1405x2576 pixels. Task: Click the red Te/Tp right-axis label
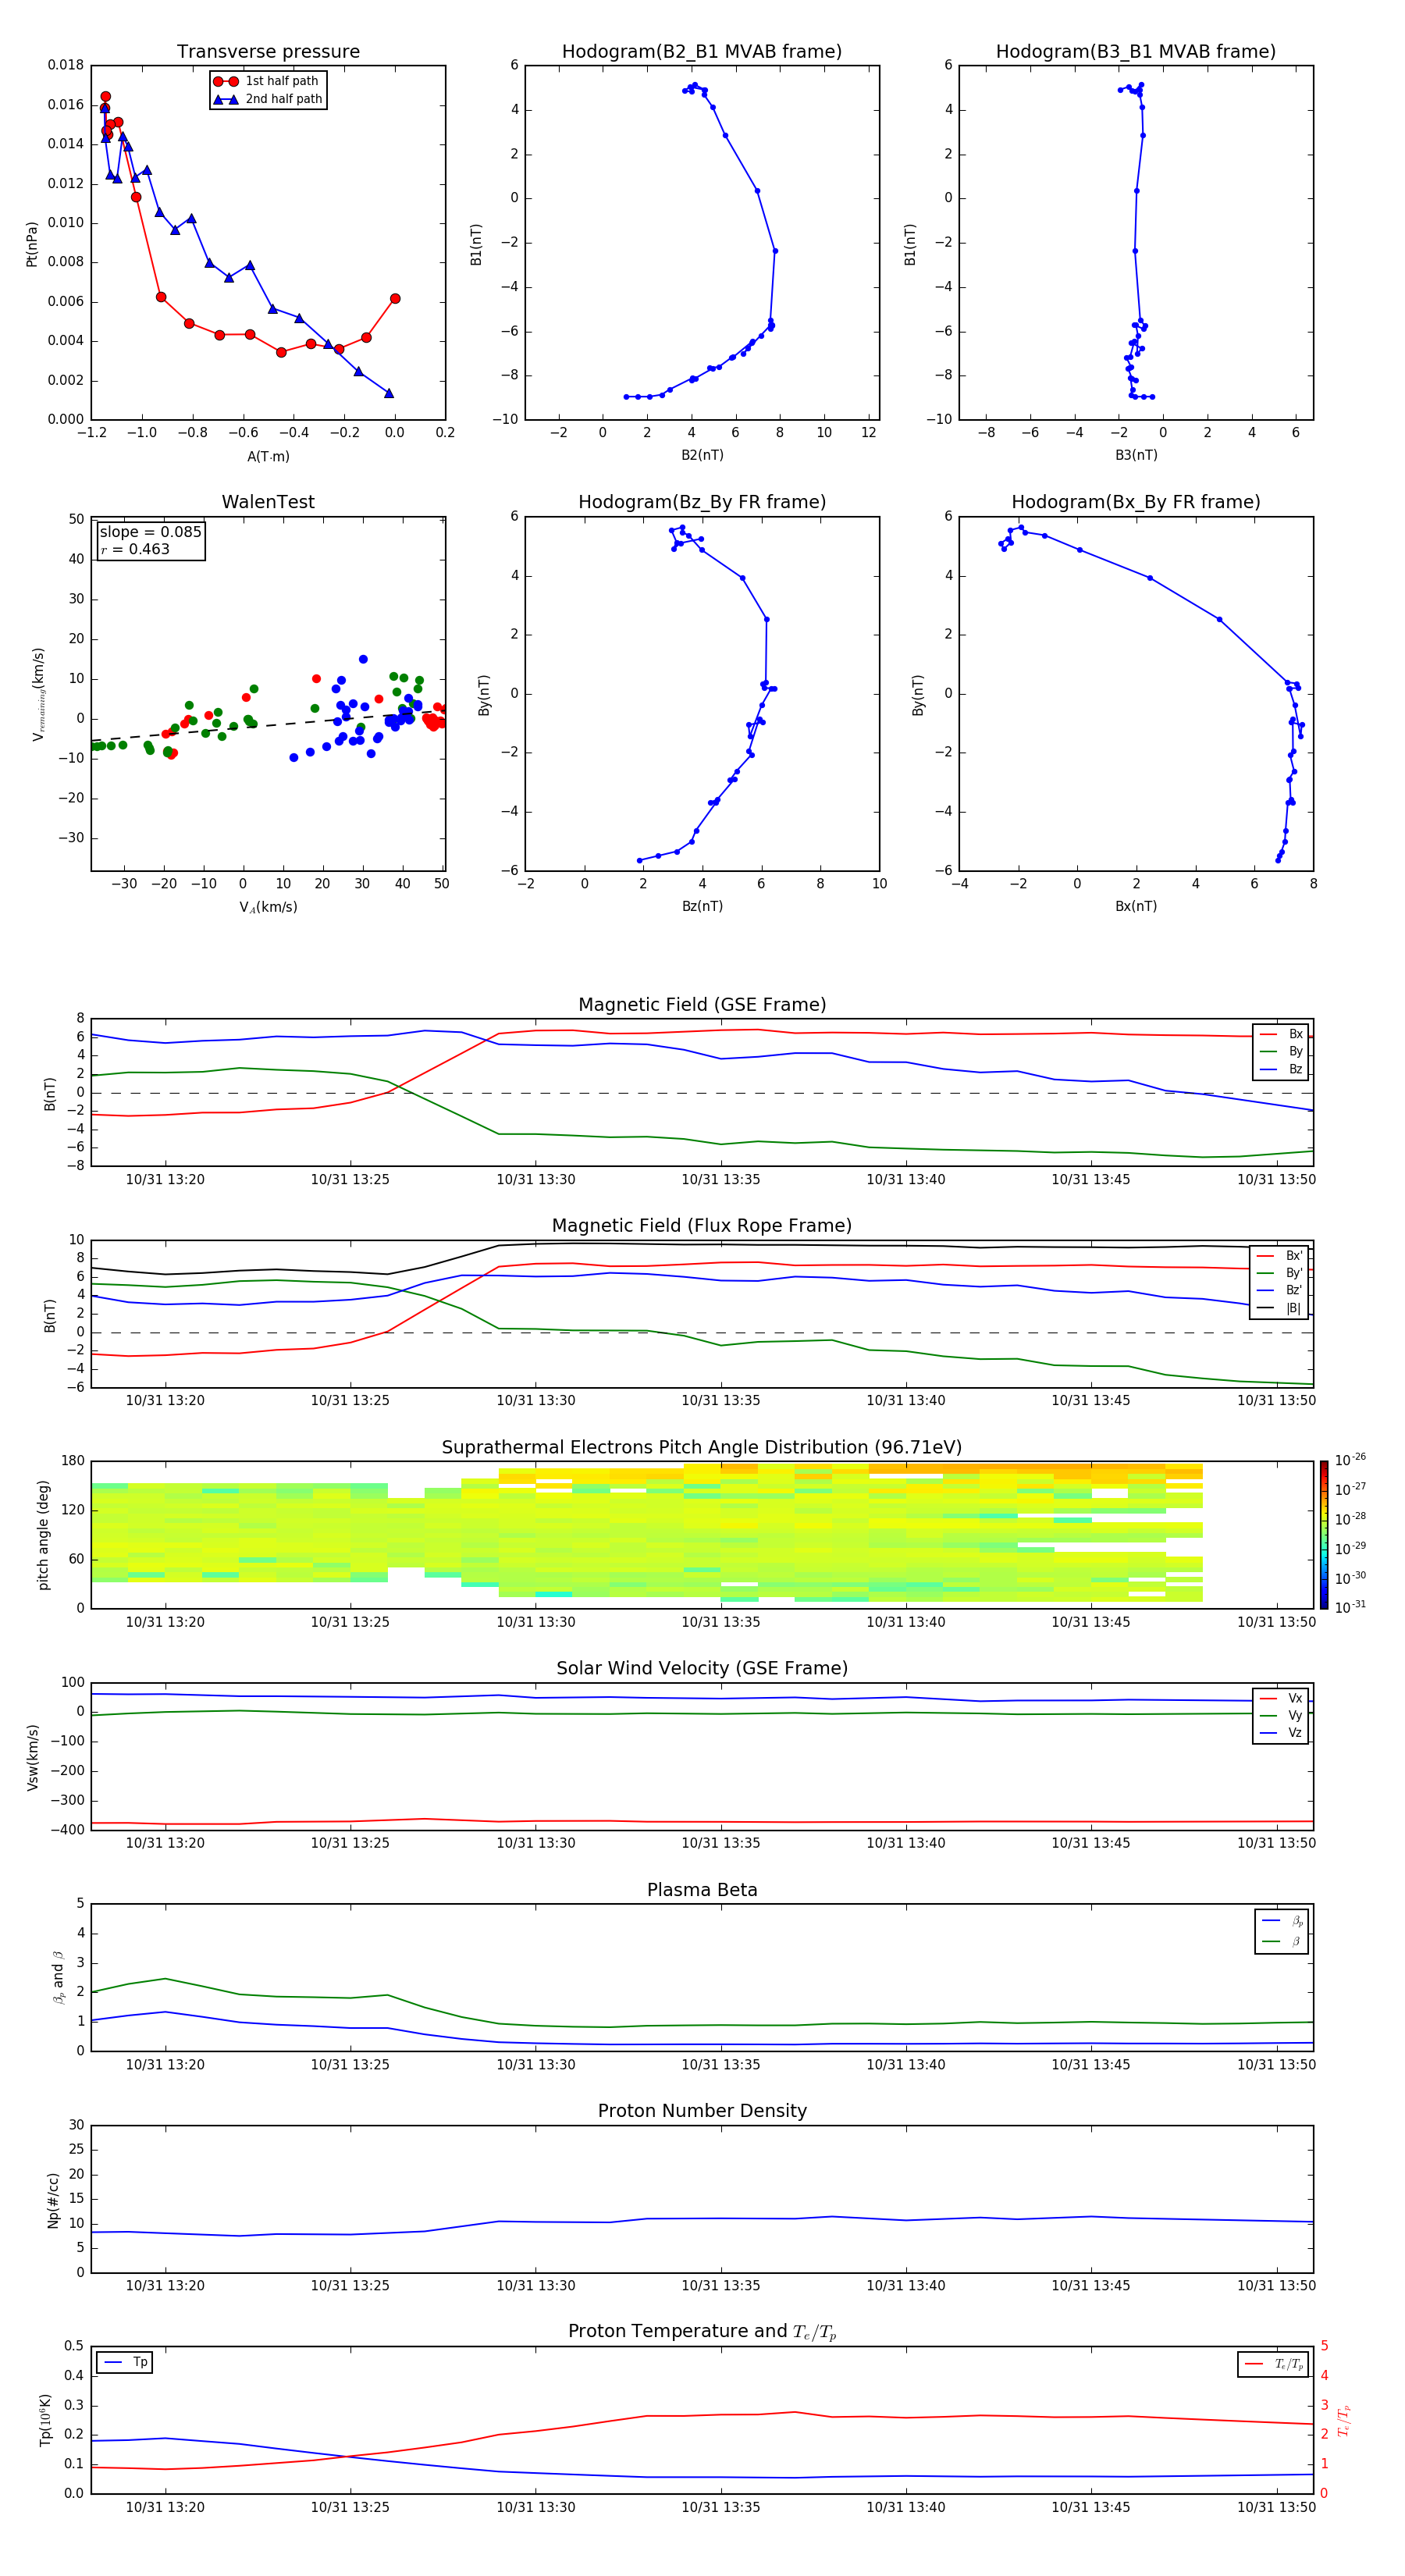pos(1343,2420)
